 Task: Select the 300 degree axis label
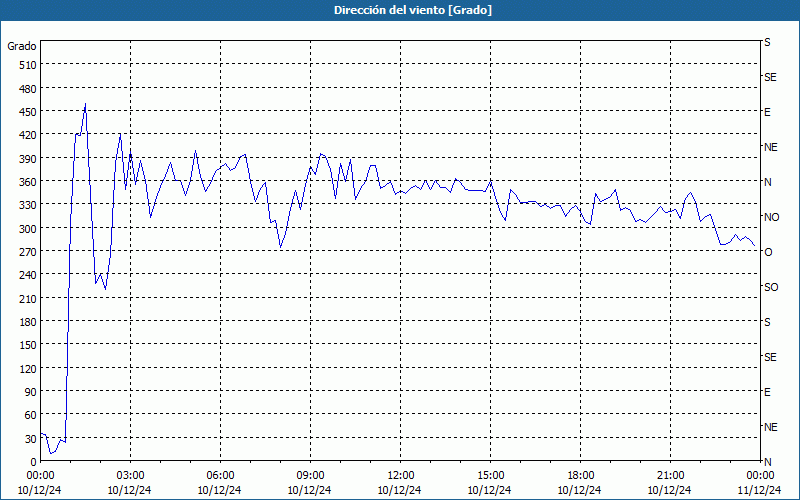click(x=28, y=229)
